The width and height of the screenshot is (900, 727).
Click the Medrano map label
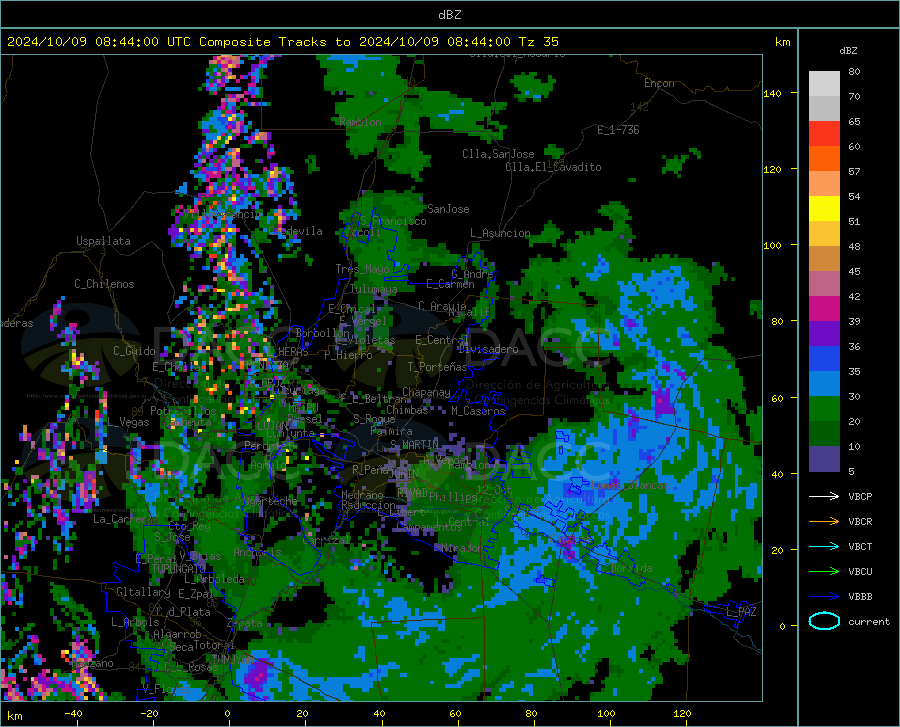pos(362,495)
